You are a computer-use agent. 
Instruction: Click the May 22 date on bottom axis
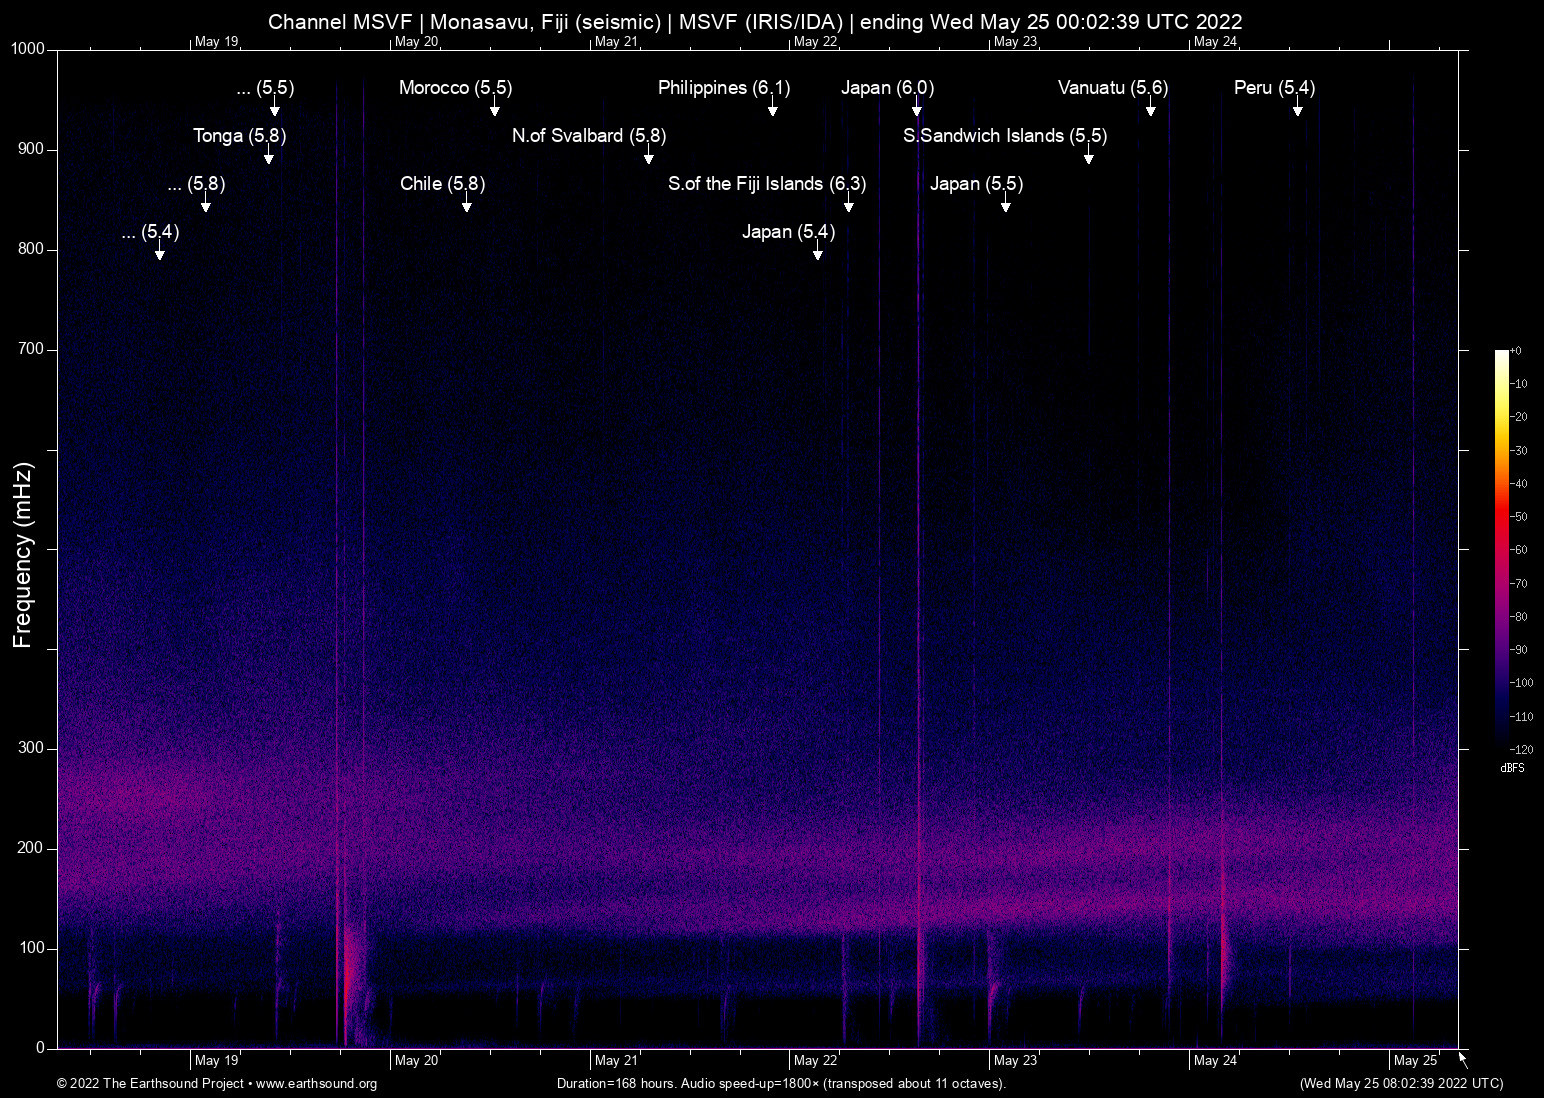click(x=815, y=1061)
